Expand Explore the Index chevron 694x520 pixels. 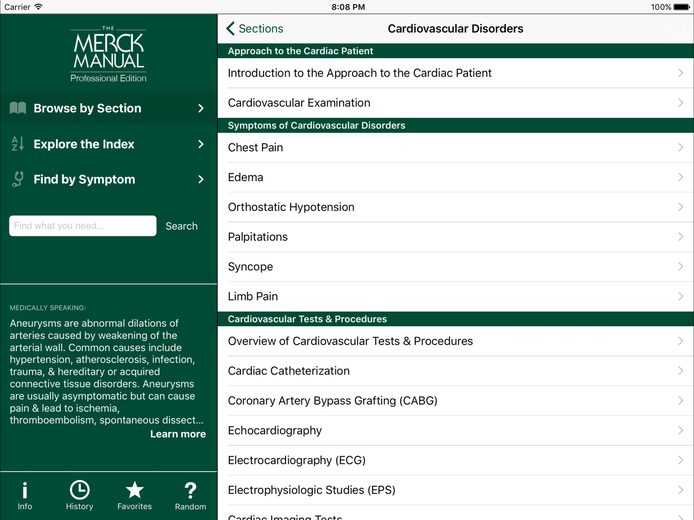point(201,144)
